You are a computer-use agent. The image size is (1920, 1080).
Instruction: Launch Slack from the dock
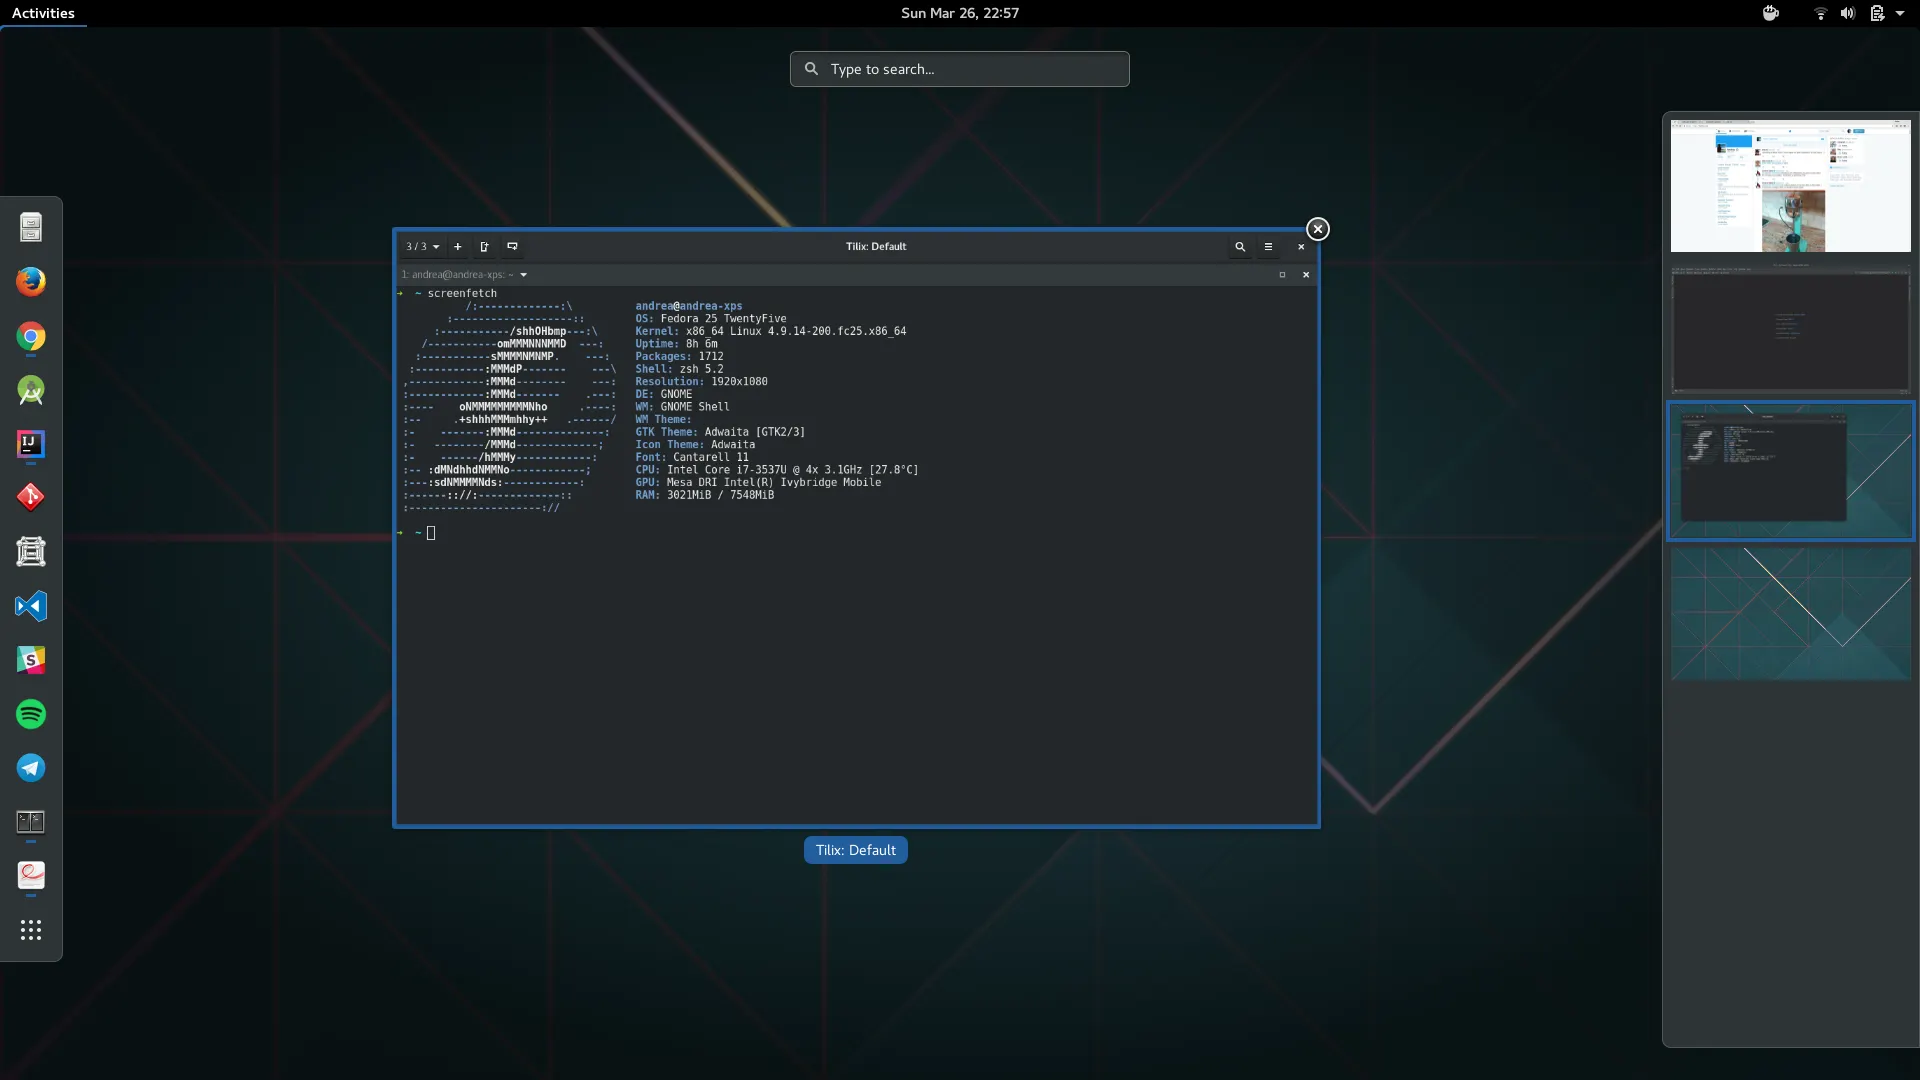31,660
